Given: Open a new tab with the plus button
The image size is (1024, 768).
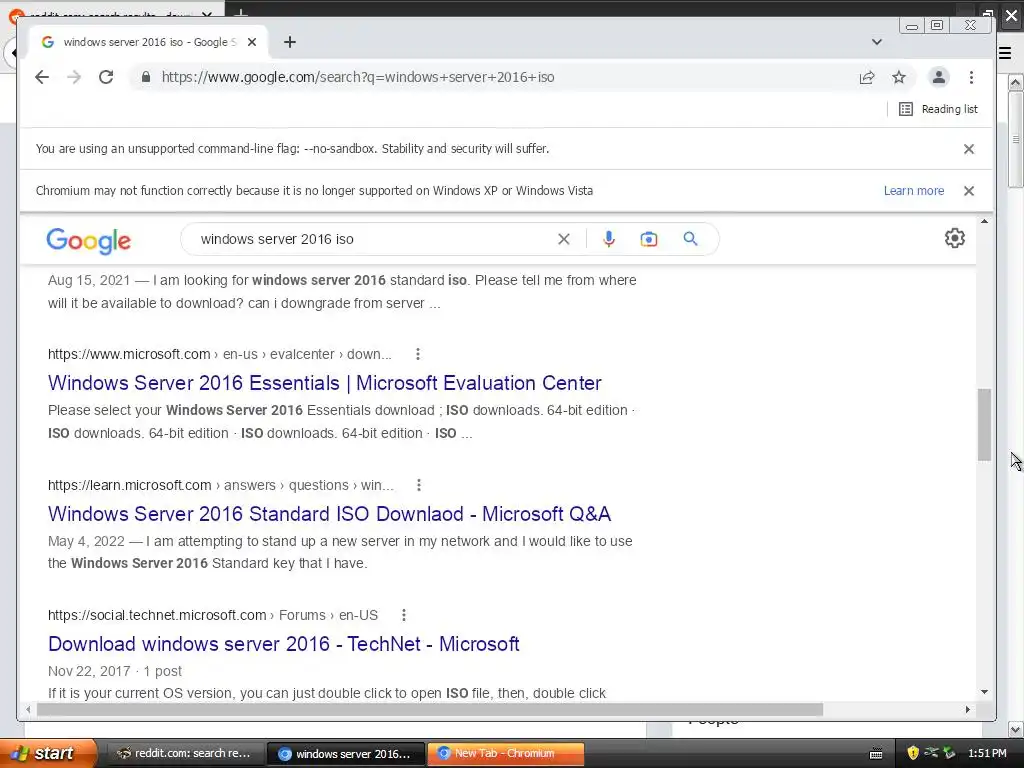Looking at the screenshot, I should [290, 42].
